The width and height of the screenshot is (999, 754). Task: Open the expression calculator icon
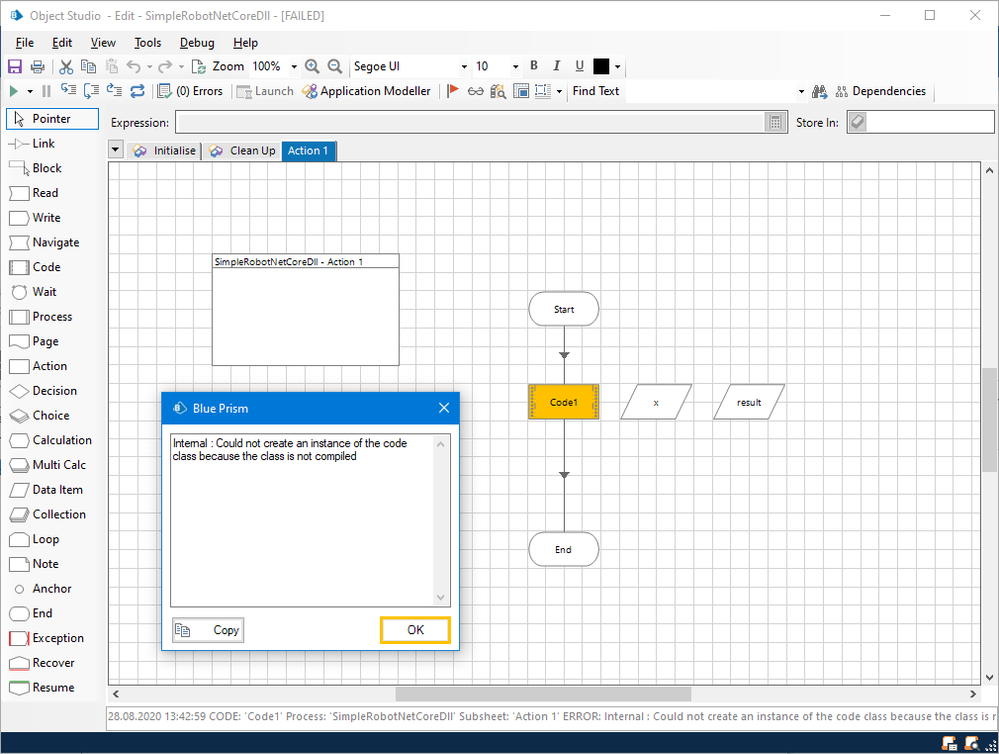tap(775, 122)
